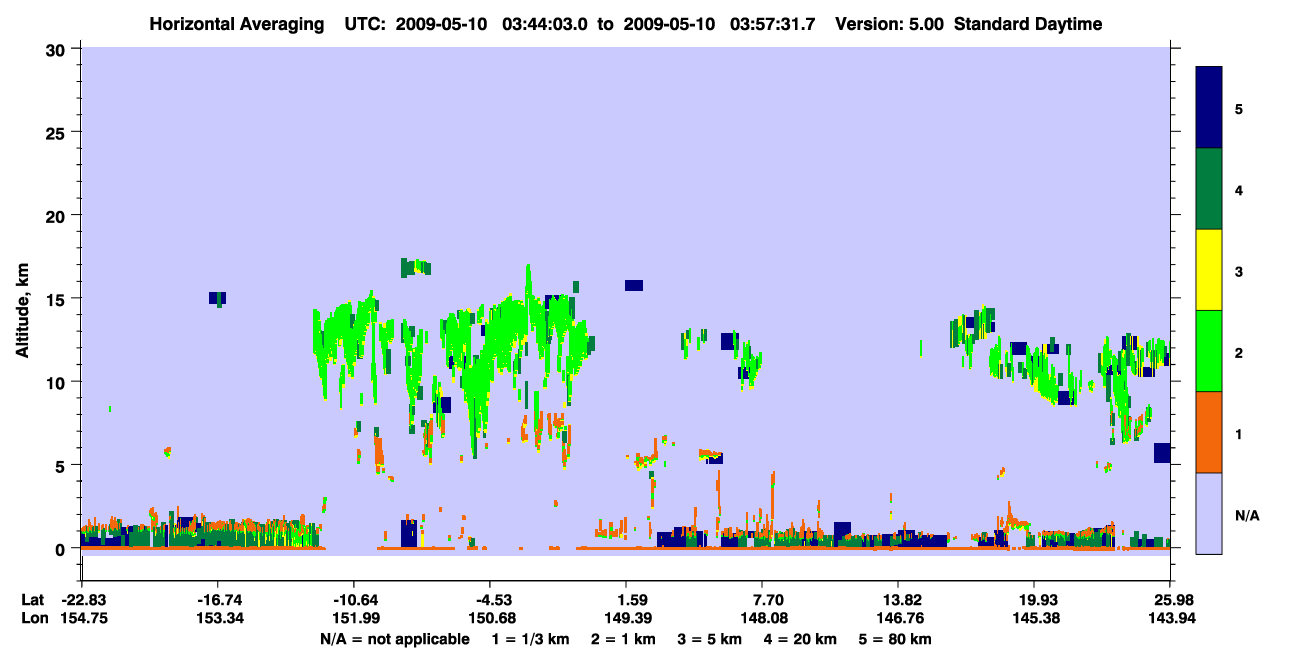The width and height of the screenshot is (1300, 667).
Task: Click the longitude value 153.34
Action: click(218, 618)
